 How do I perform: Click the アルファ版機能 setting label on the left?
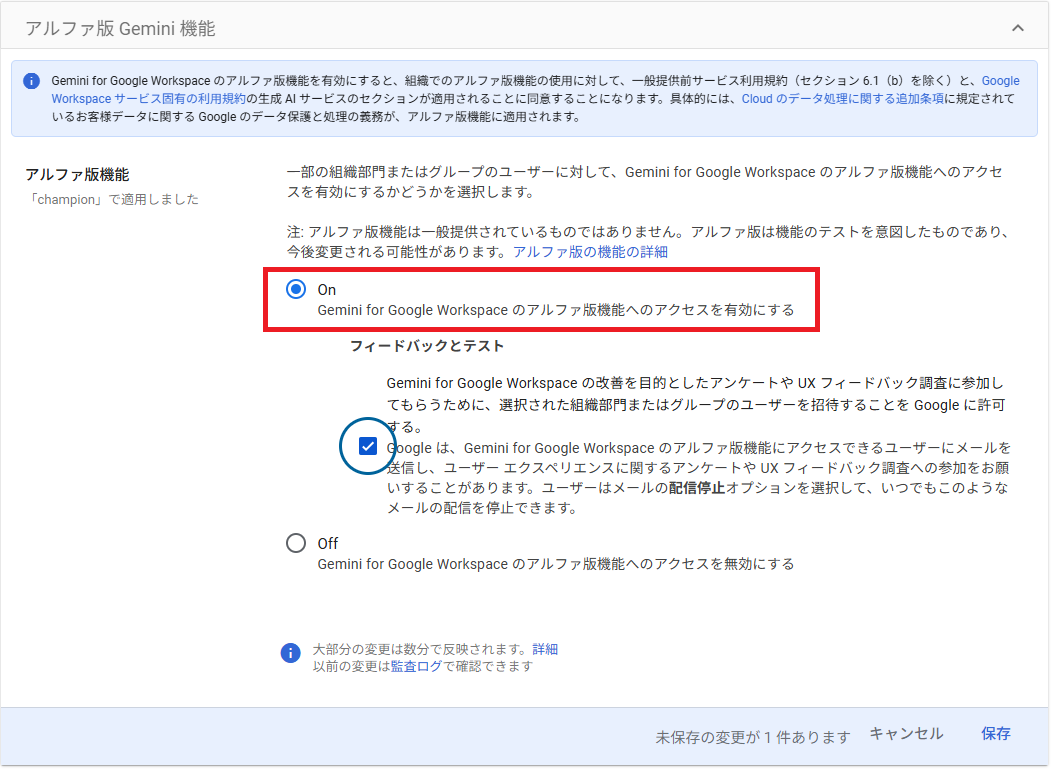tap(77, 175)
